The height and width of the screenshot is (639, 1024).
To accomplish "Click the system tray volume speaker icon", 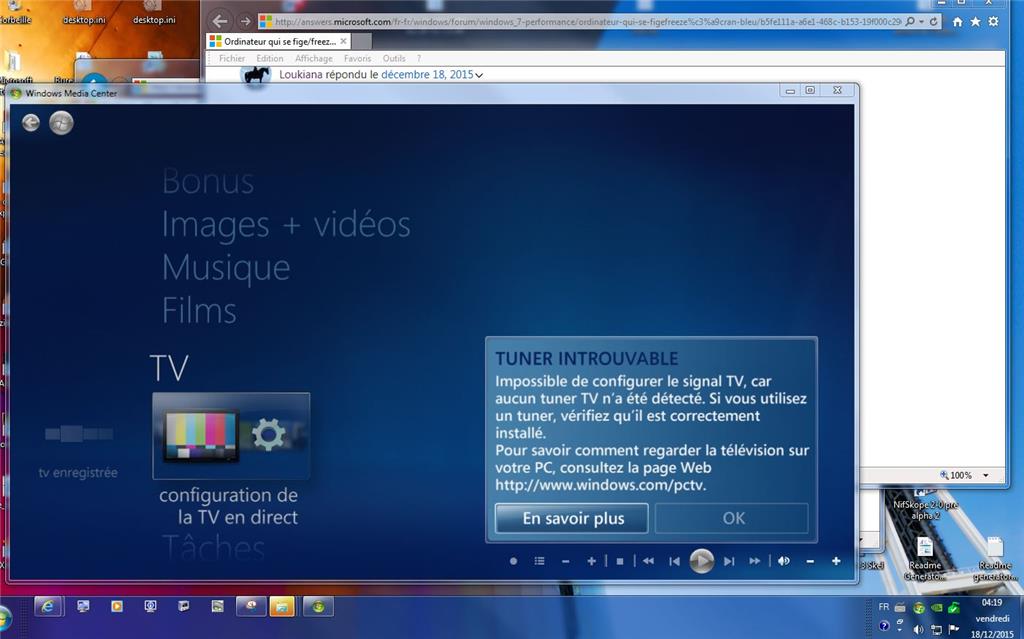I will click(x=918, y=630).
